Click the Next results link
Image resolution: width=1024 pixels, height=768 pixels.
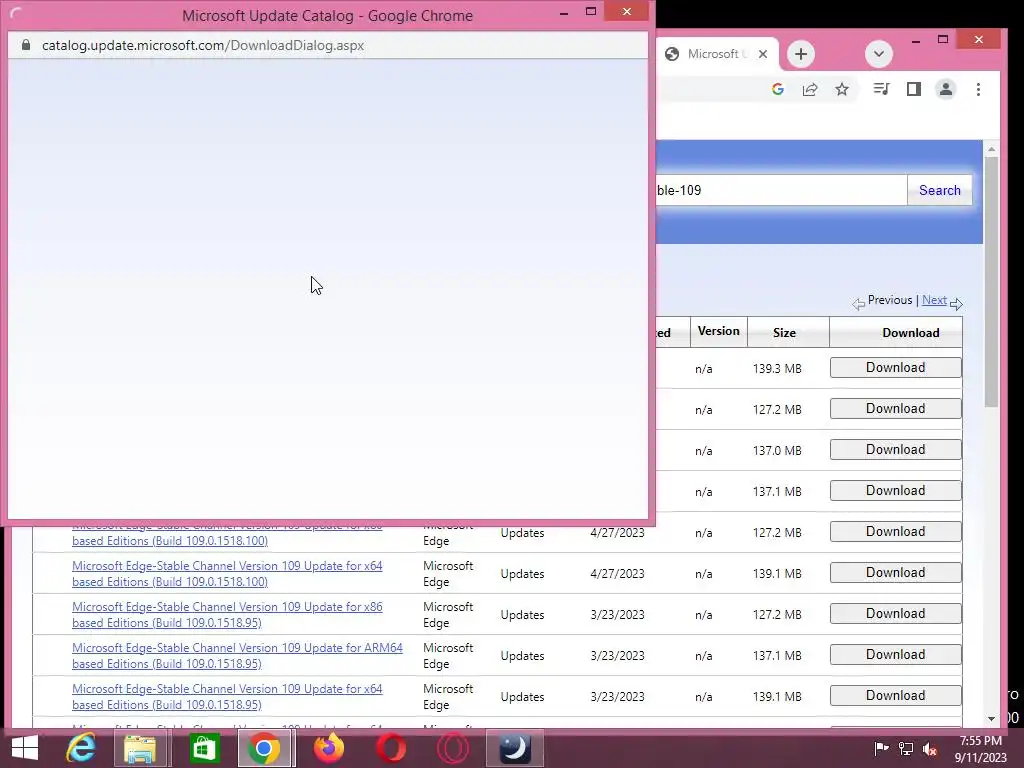pos(934,300)
